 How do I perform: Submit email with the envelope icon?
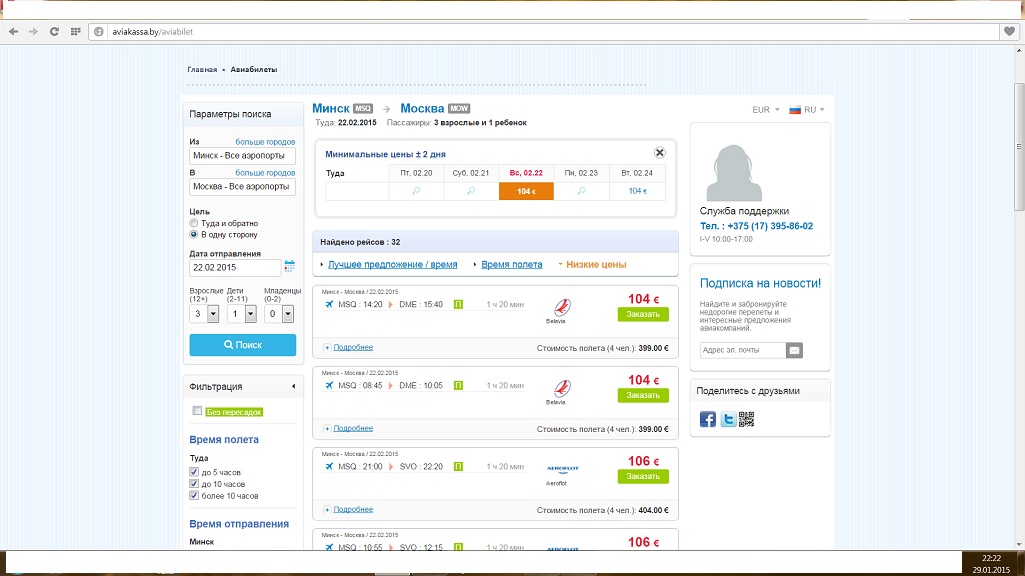pos(795,350)
